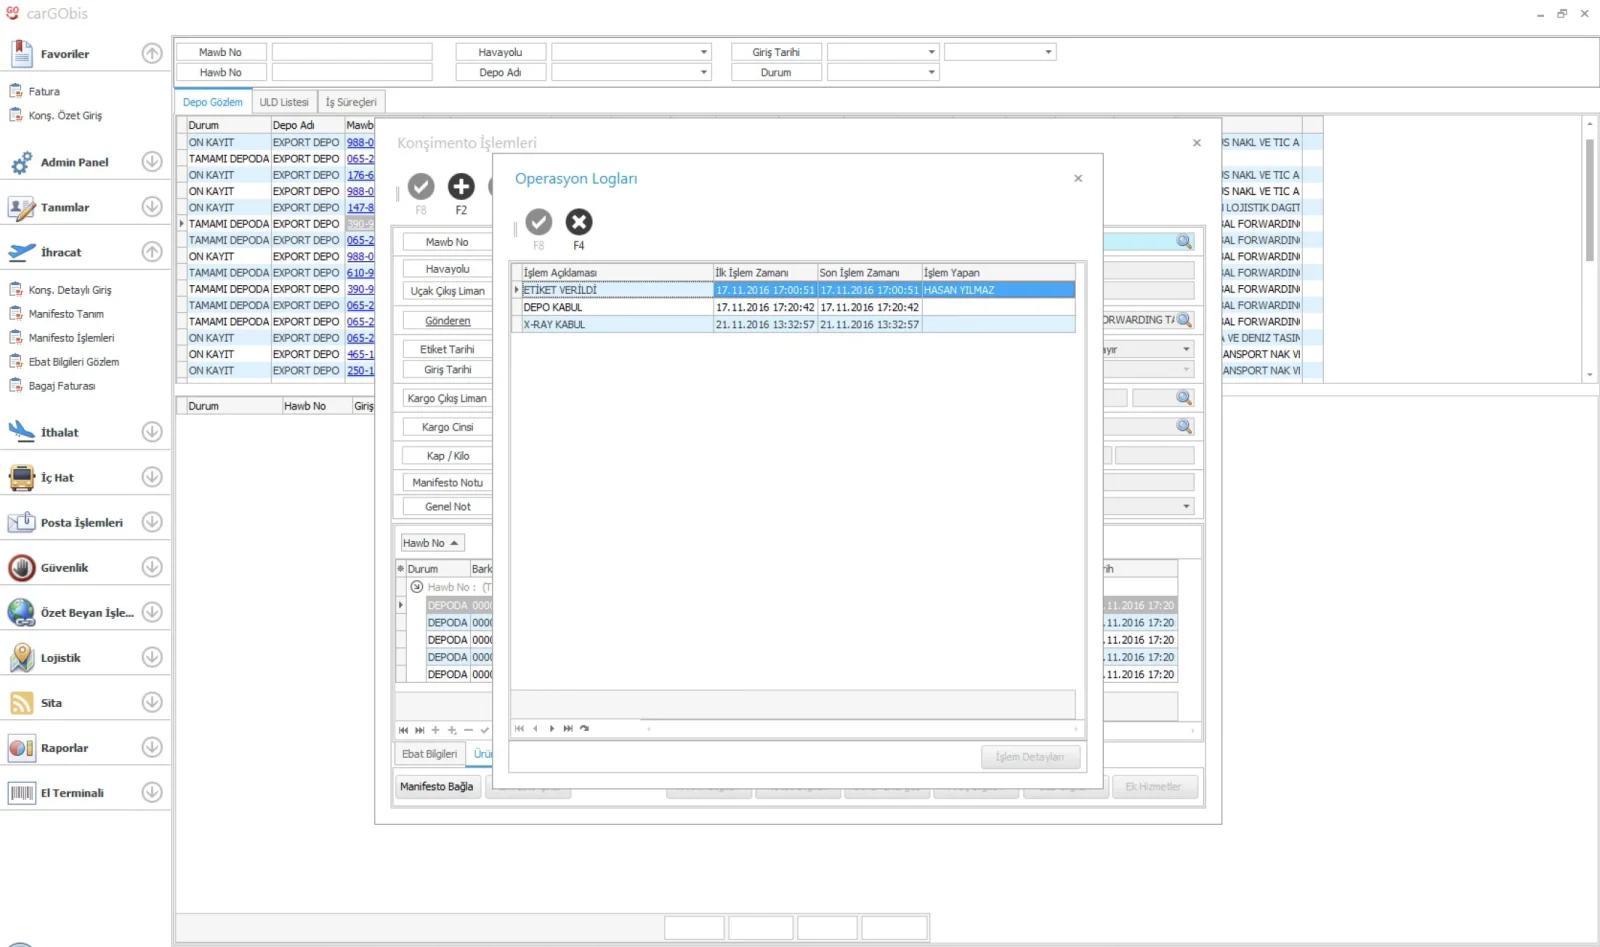The image size is (1600, 947).
Task: Click the Posta İşlemleri mail icon
Action: (21, 522)
